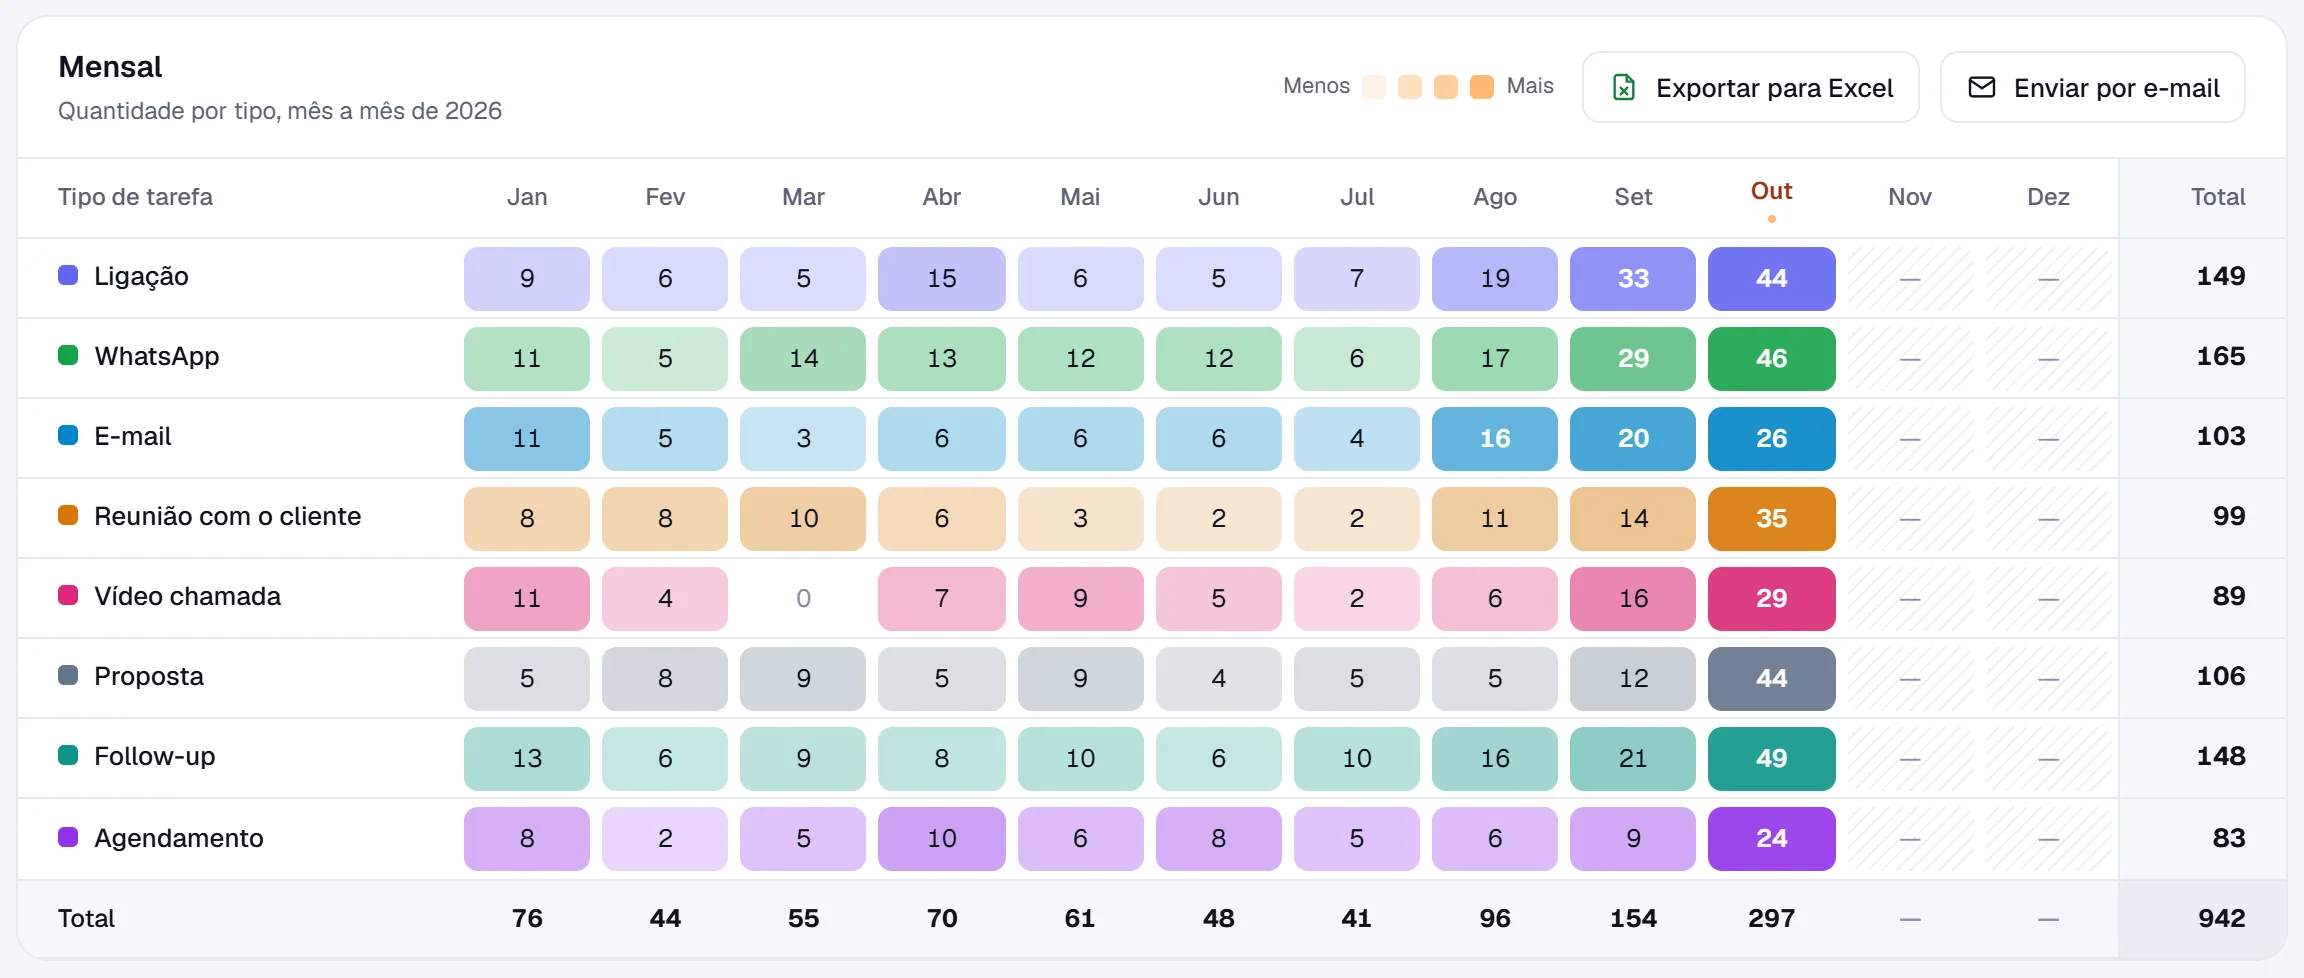Click Ligação October cell showing 44
Viewport: 2304px width, 978px height.
(x=1771, y=278)
